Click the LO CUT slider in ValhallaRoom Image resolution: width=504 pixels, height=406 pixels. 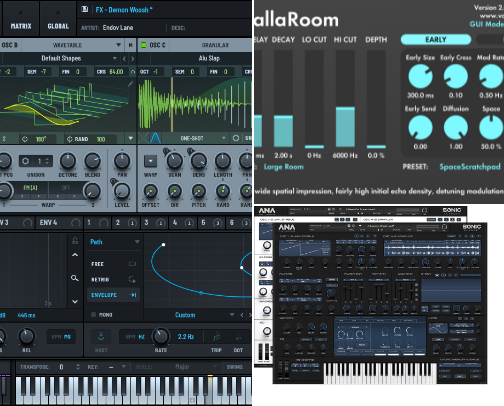coord(314,99)
